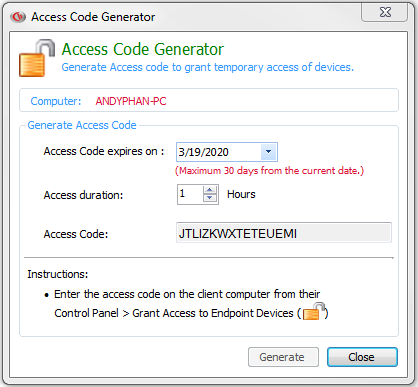Click the Maximum 30 days red note
418x387 pixels.
tap(269, 171)
